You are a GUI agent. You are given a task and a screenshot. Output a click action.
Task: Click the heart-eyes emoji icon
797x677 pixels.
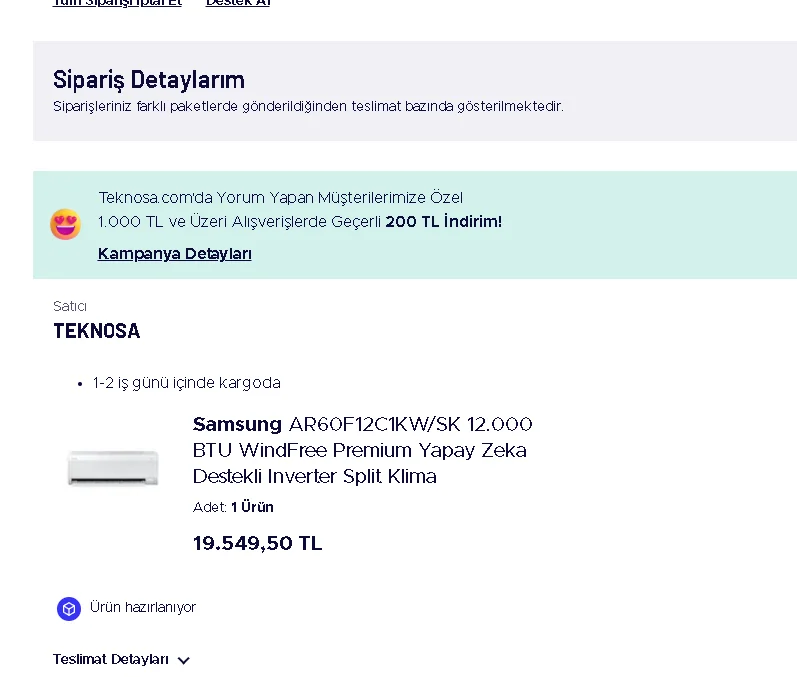65,224
